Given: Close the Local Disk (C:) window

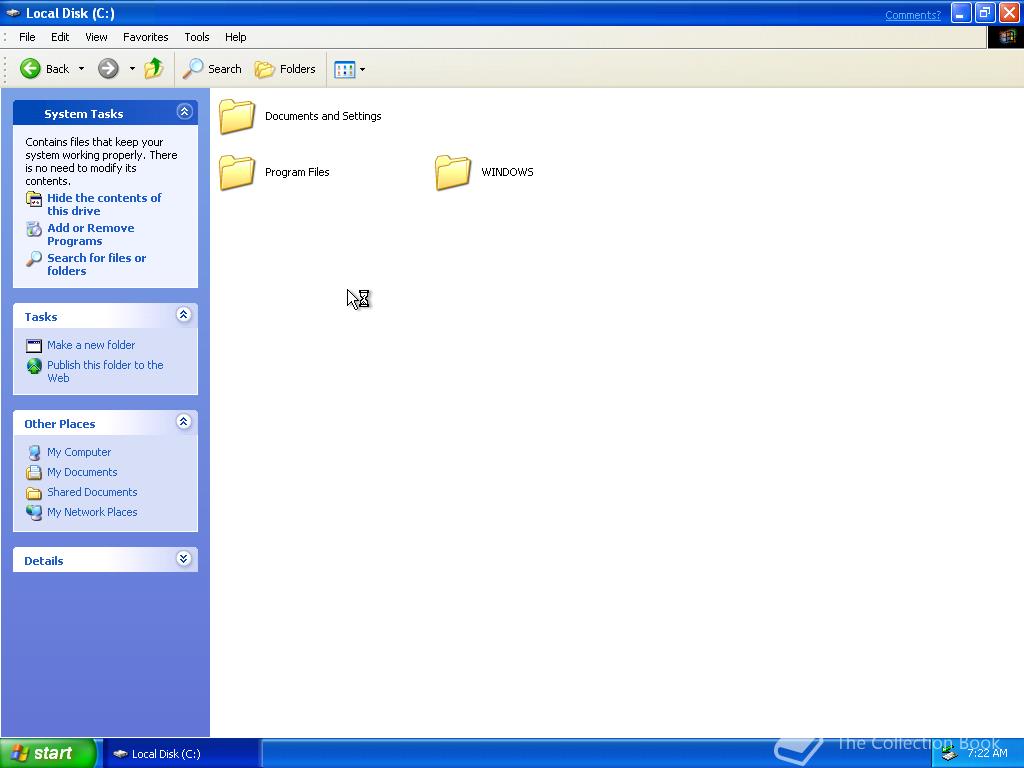Looking at the screenshot, I should pos(1009,13).
